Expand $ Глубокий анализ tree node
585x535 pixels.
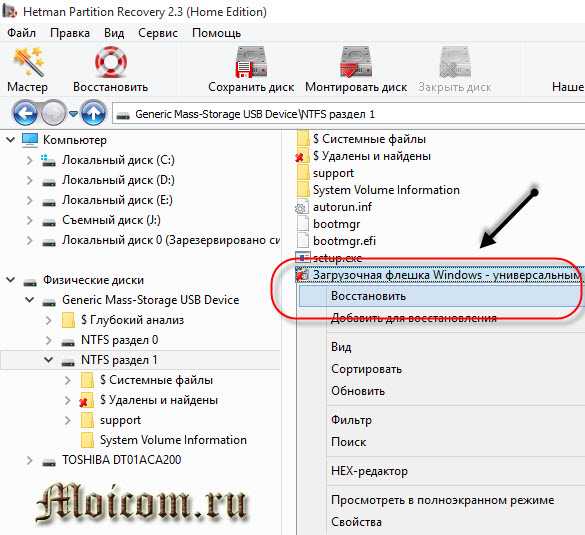49,320
